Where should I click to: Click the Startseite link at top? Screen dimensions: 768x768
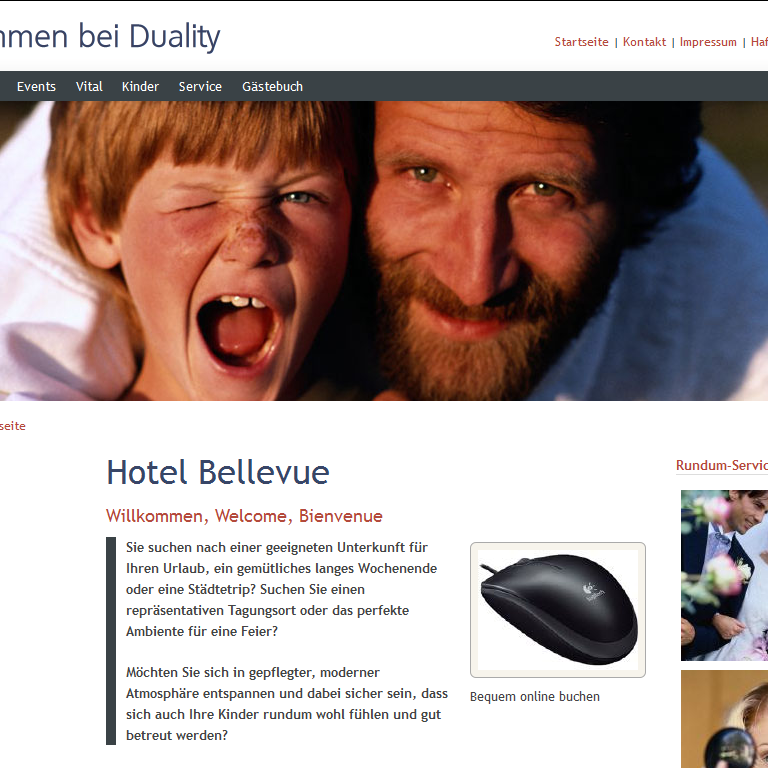[x=581, y=42]
